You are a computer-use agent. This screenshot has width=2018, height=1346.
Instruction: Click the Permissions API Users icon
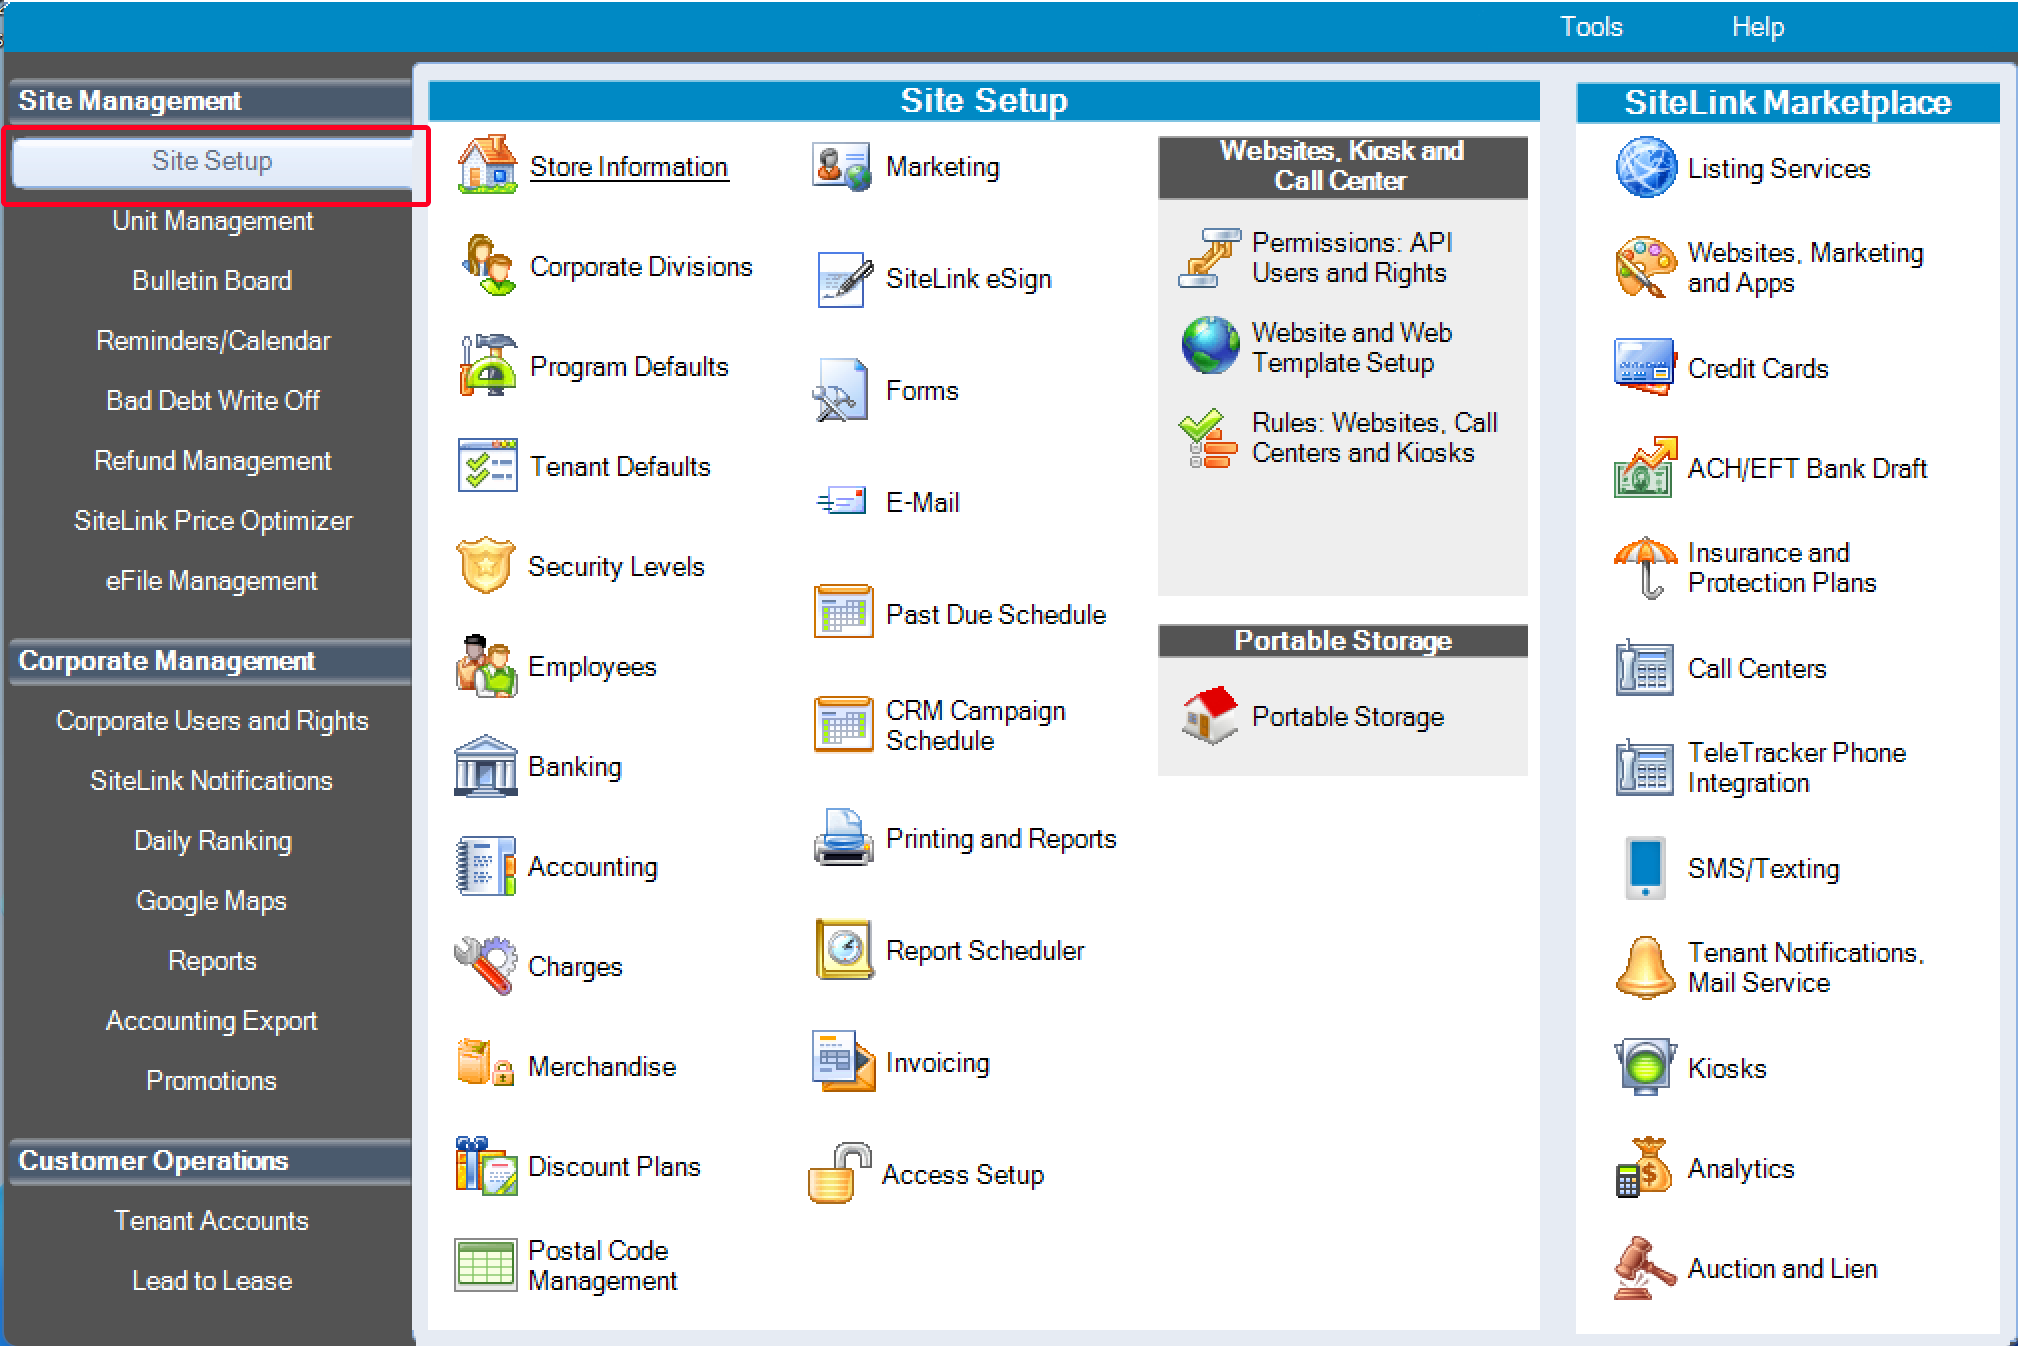(x=1210, y=257)
